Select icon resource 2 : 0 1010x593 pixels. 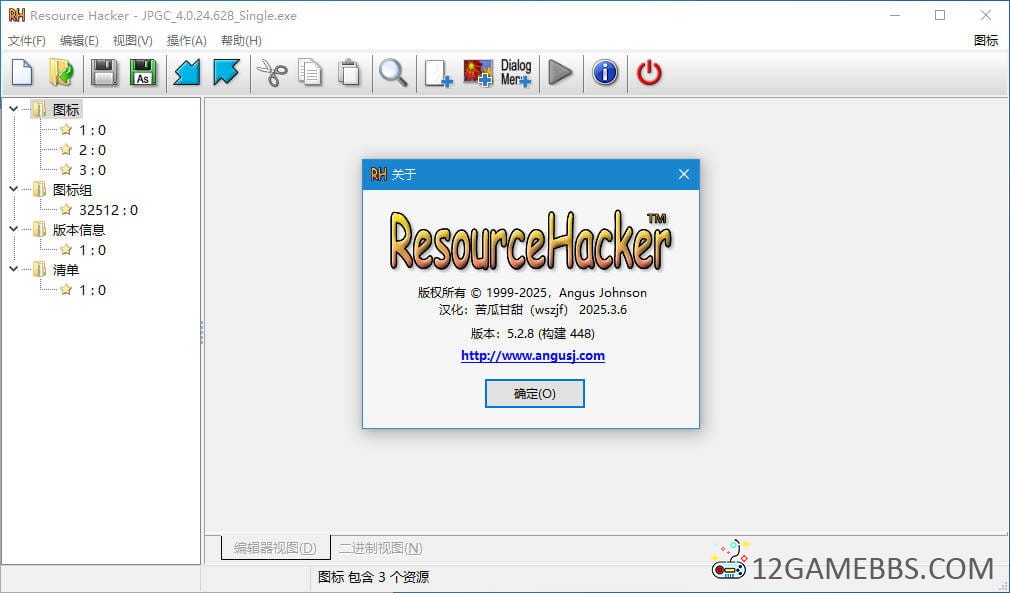tap(92, 150)
